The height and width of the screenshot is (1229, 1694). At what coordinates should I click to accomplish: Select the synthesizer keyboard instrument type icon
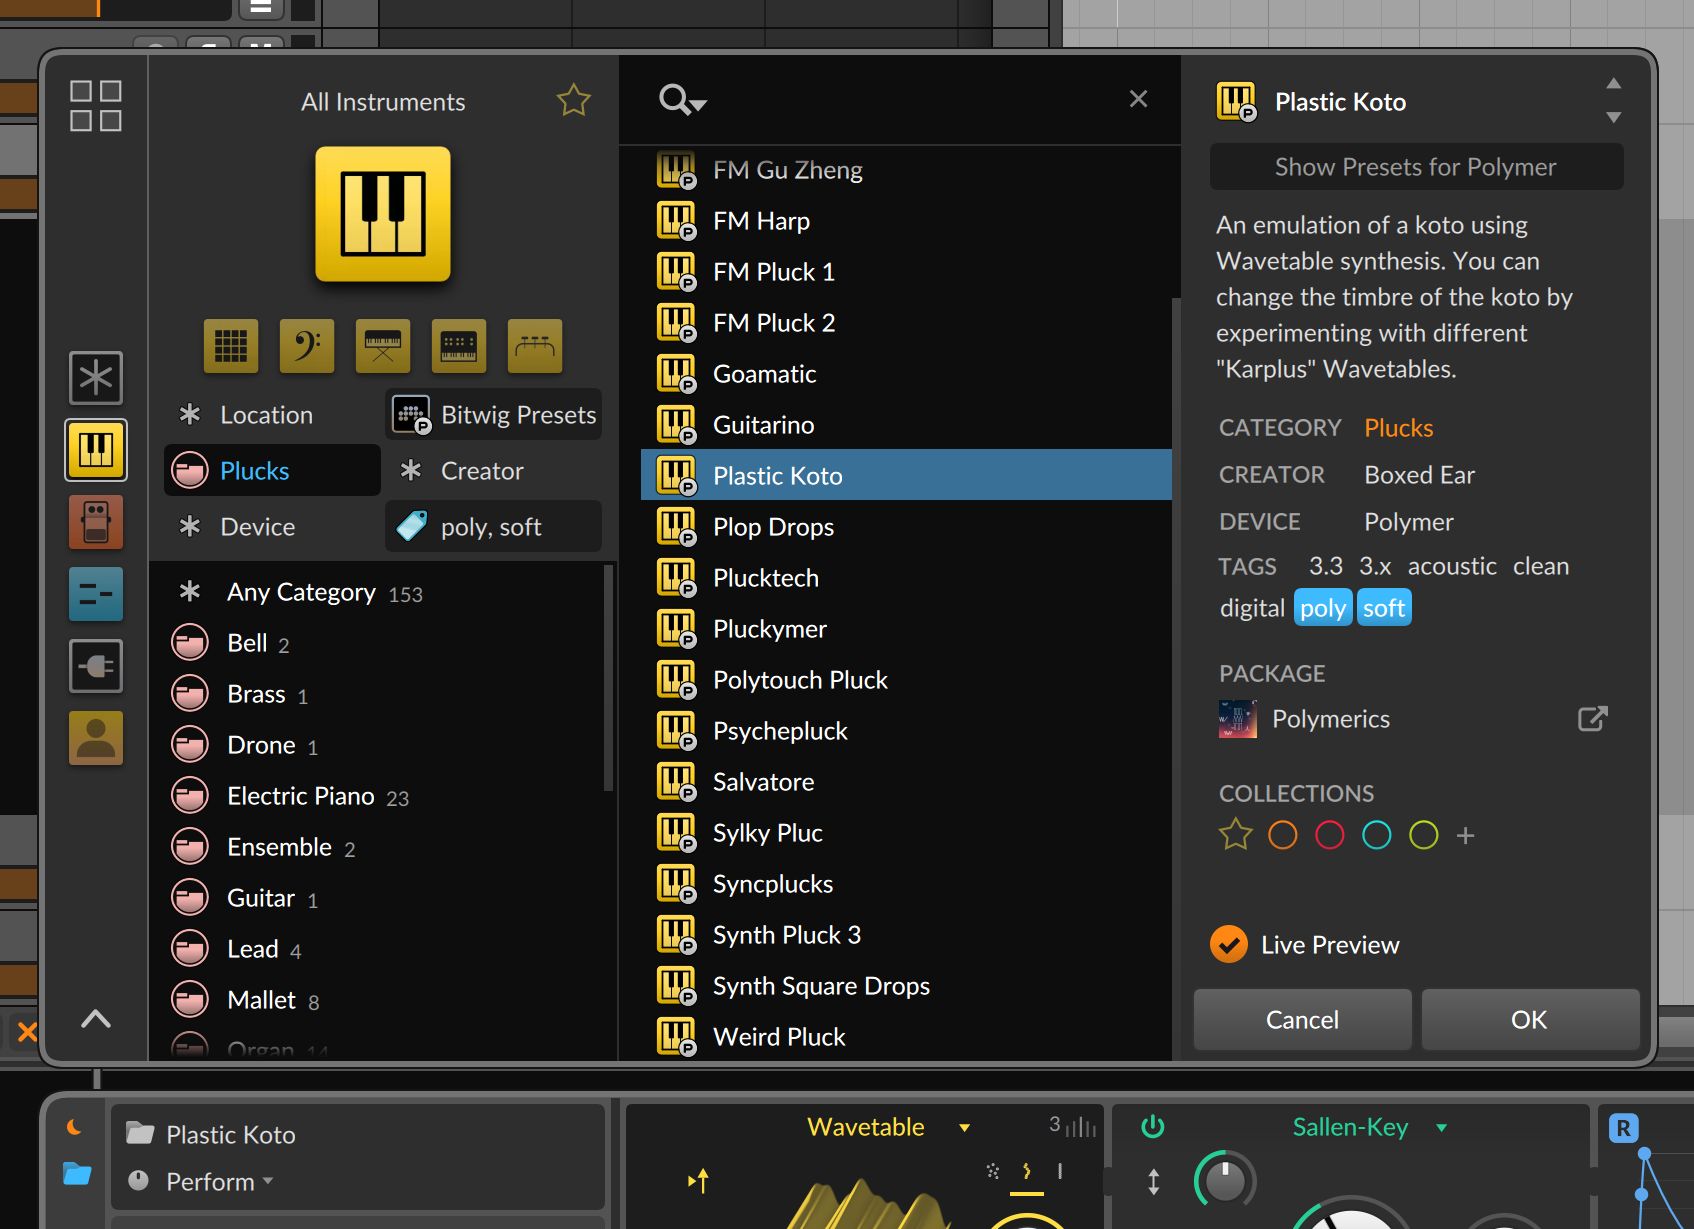458,345
